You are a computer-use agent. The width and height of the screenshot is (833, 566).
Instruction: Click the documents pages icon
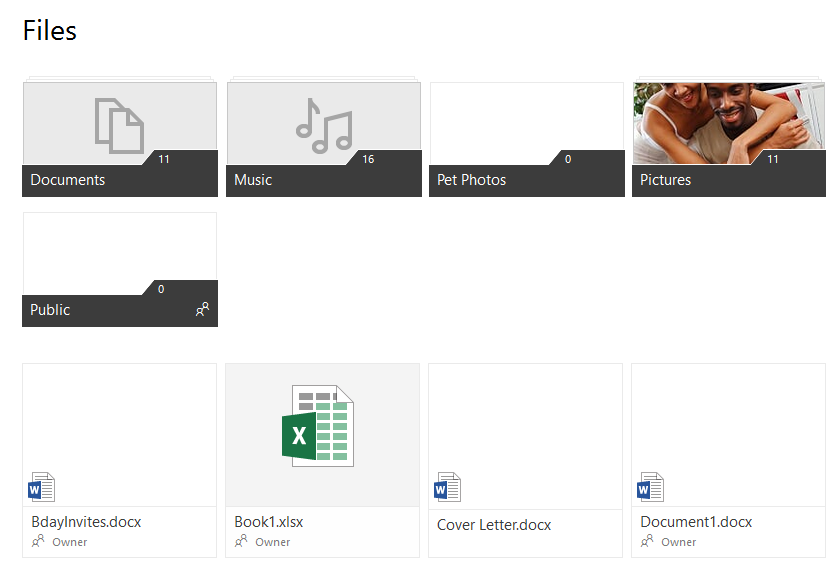(x=119, y=125)
